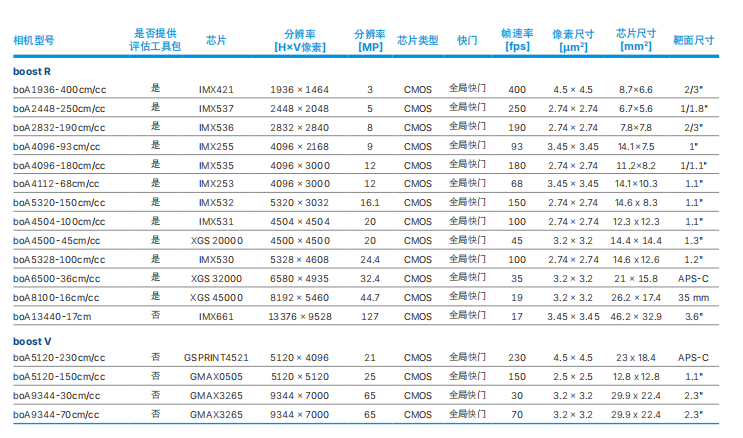Click the 13376 × 9528 resolution cell
Image resolution: width=743 pixels, height=438 pixels.
click(299, 316)
